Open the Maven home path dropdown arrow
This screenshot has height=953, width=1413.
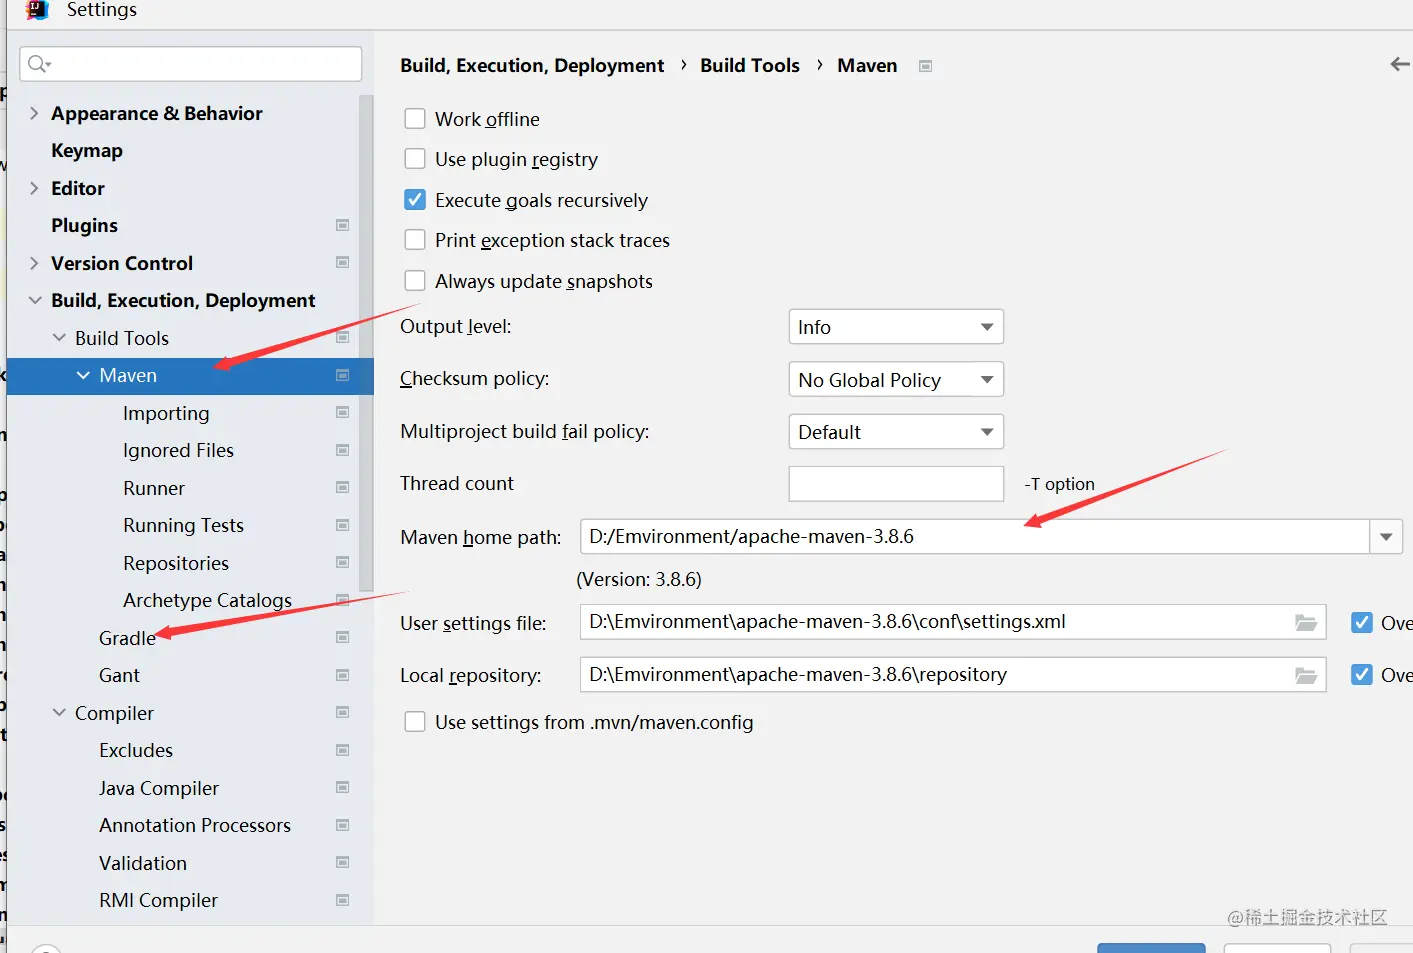click(x=1386, y=537)
